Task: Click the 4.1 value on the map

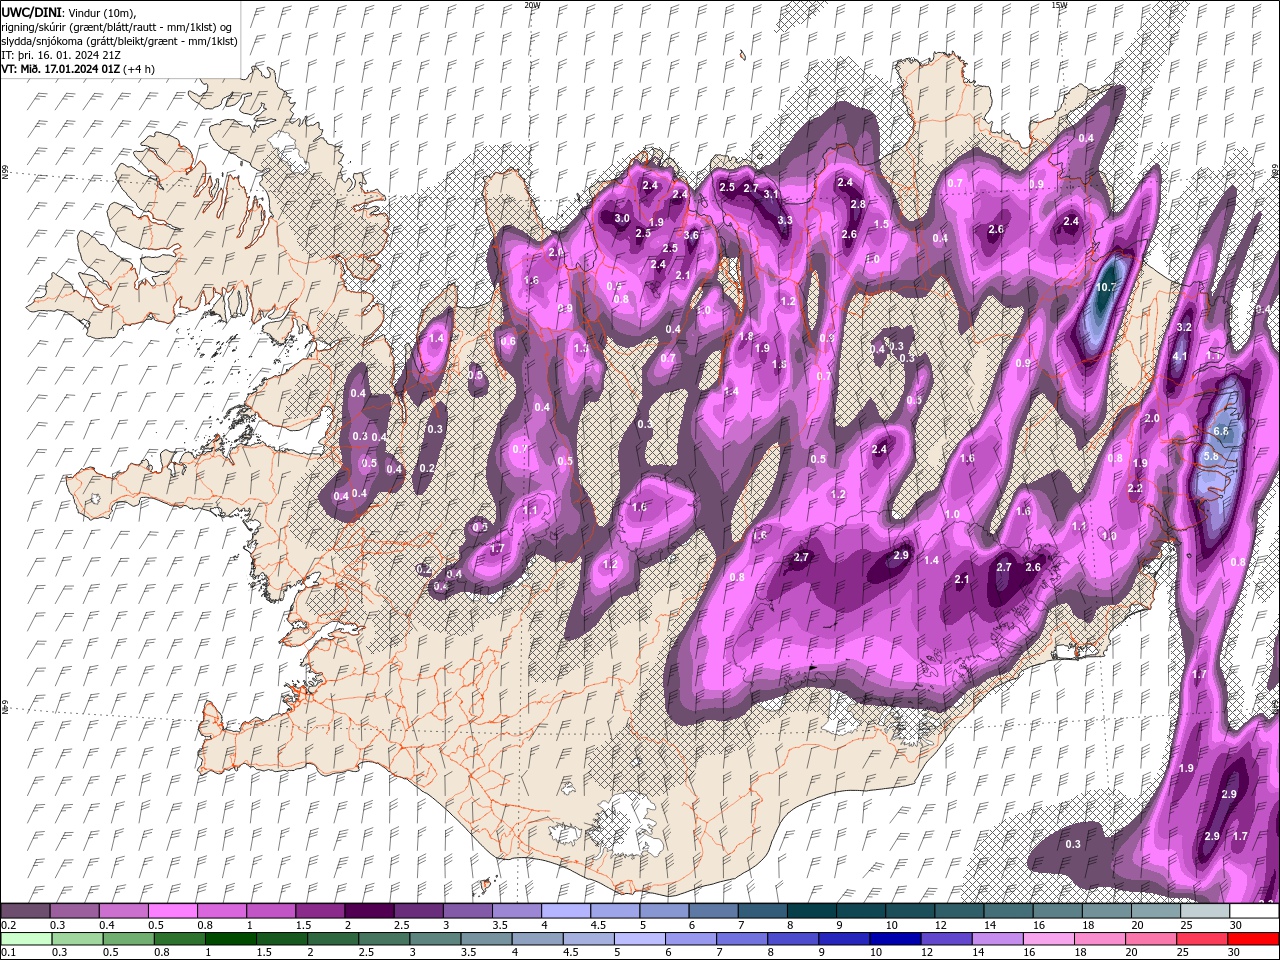Action: (1180, 356)
